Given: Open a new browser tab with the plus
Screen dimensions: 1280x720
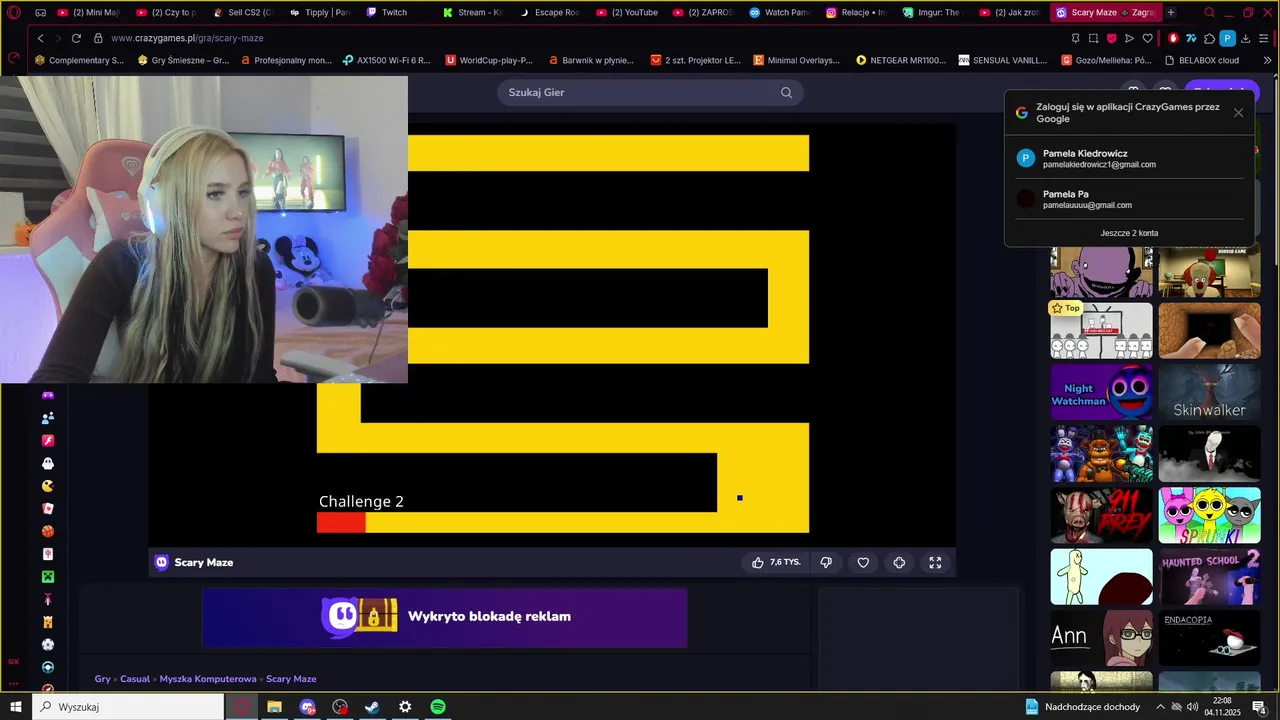Looking at the screenshot, I should 1171,12.
